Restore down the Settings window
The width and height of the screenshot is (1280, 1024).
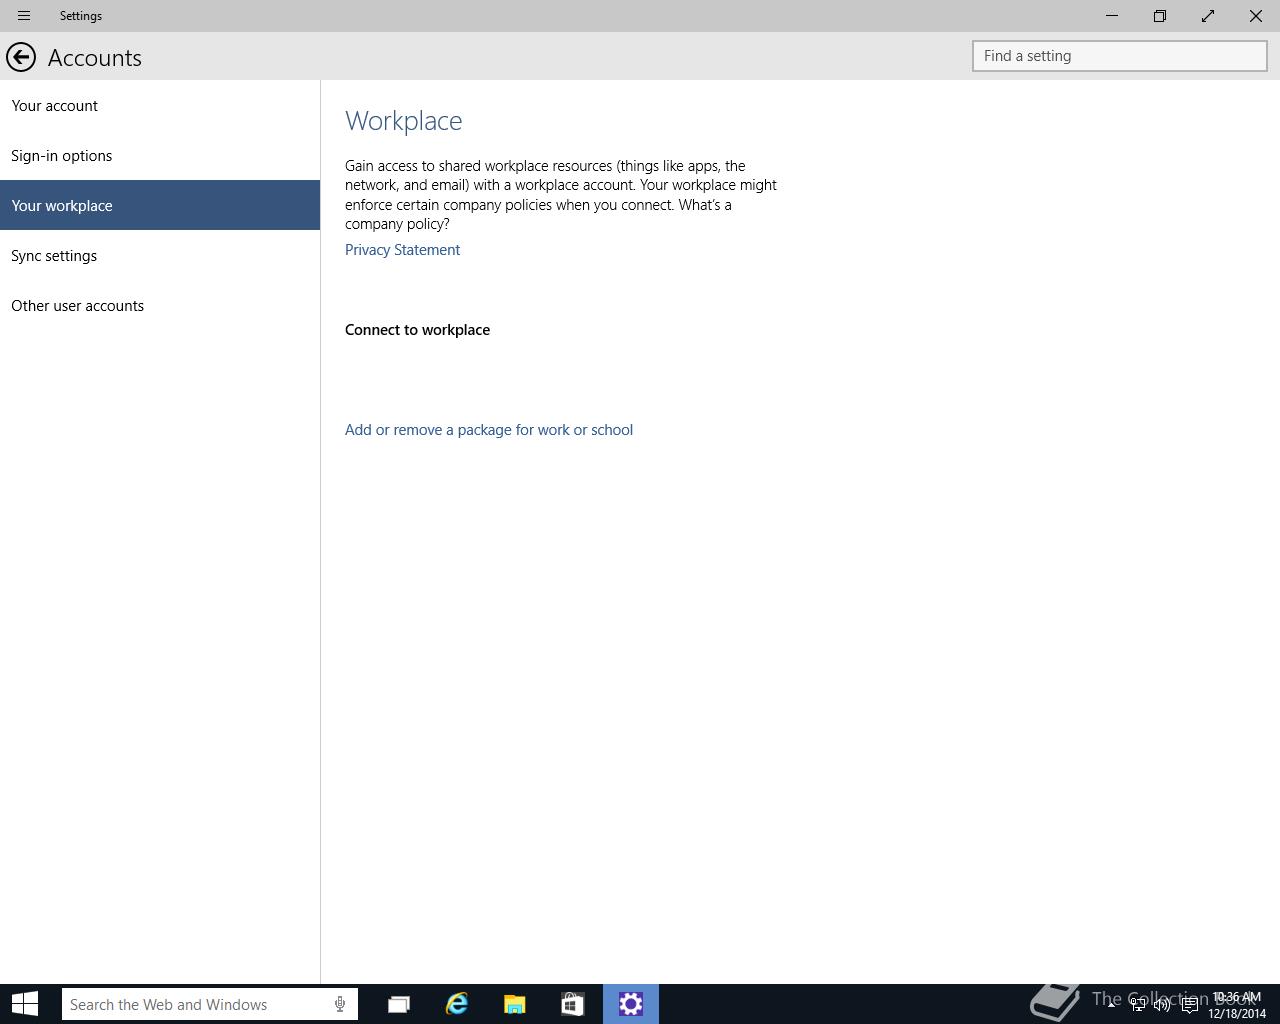pos(1160,16)
